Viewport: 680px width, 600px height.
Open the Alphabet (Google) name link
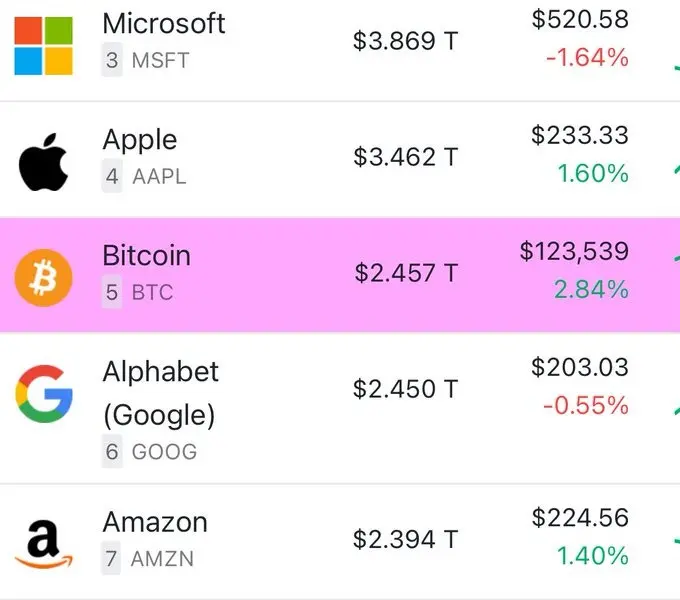point(160,393)
